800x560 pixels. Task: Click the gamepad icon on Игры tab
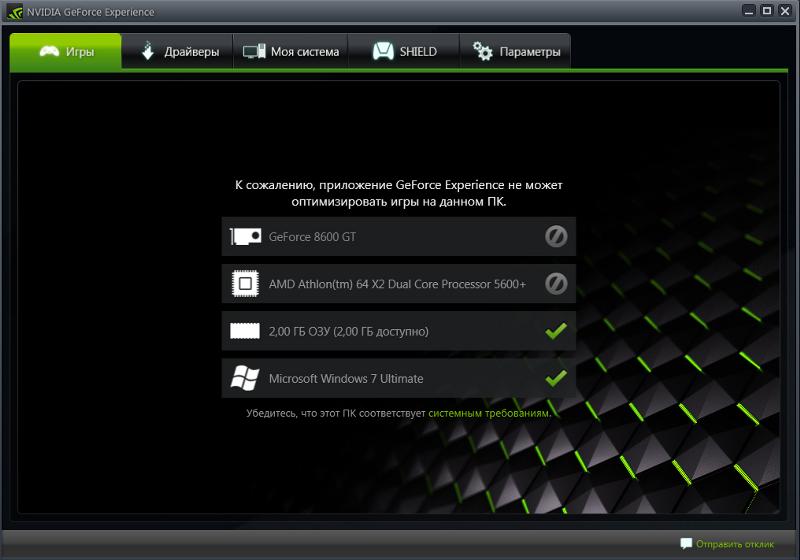(49, 52)
